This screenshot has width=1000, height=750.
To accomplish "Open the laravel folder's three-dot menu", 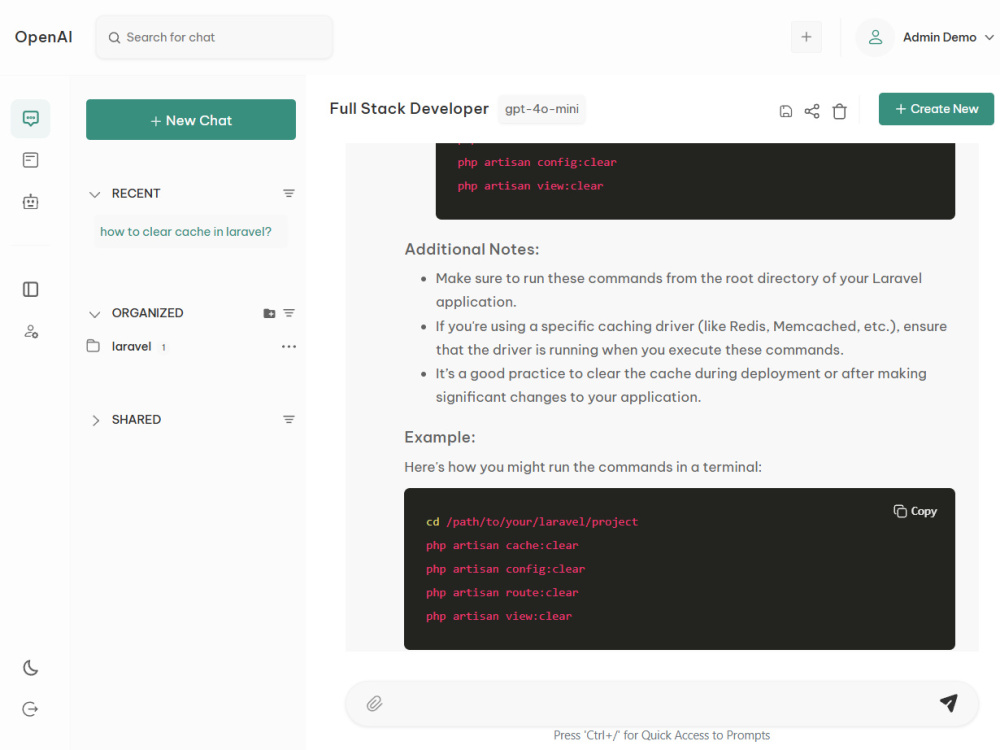I will tap(289, 346).
